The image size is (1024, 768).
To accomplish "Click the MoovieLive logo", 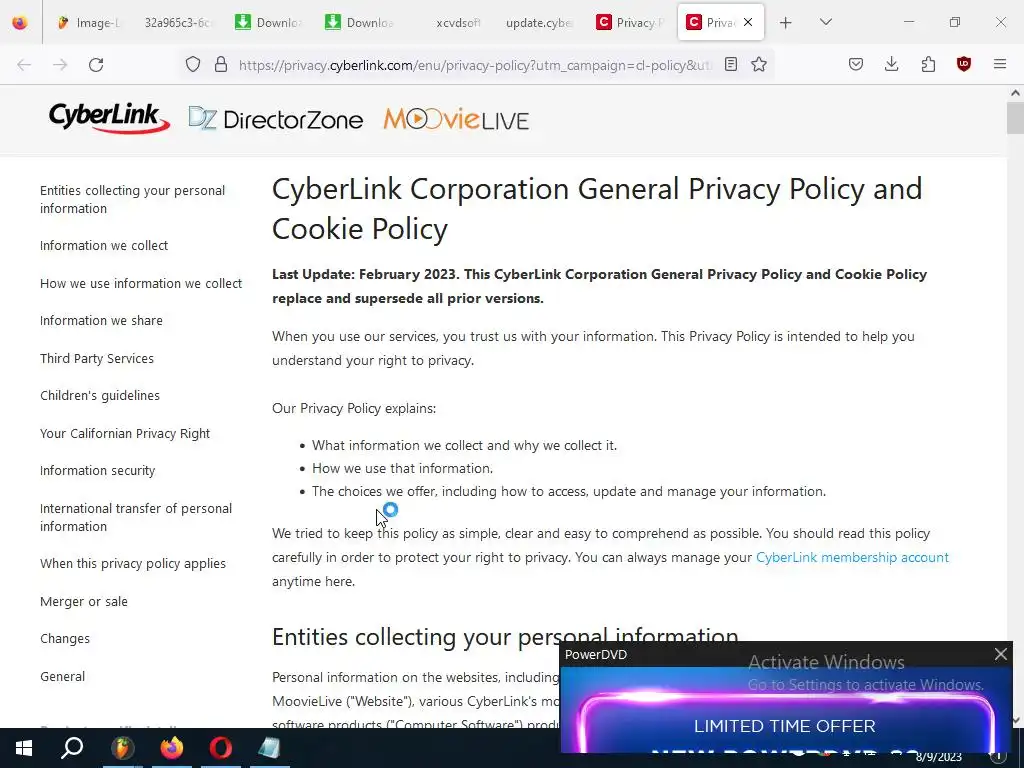I will tap(456, 119).
